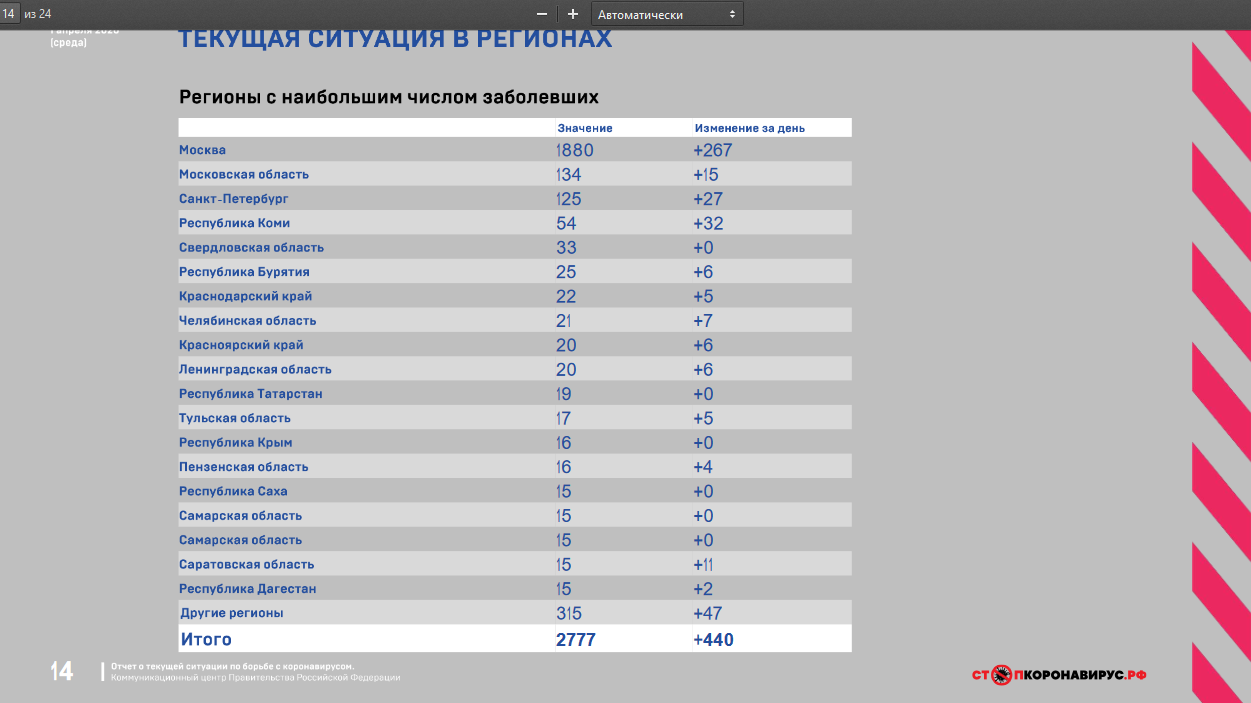1251x703 pixels.
Task: Click the Изменение за день column header
Action: (x=749, y=128)
